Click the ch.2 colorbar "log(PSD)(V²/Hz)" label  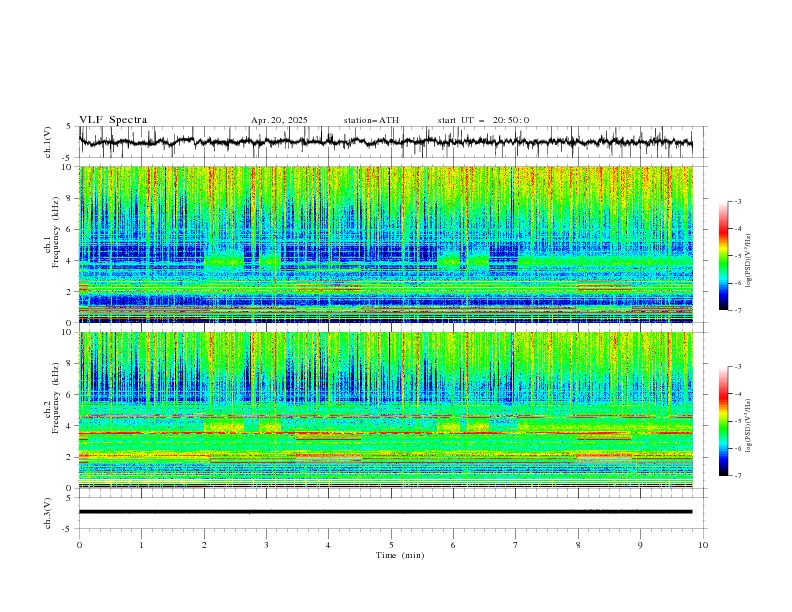[748, 425]
